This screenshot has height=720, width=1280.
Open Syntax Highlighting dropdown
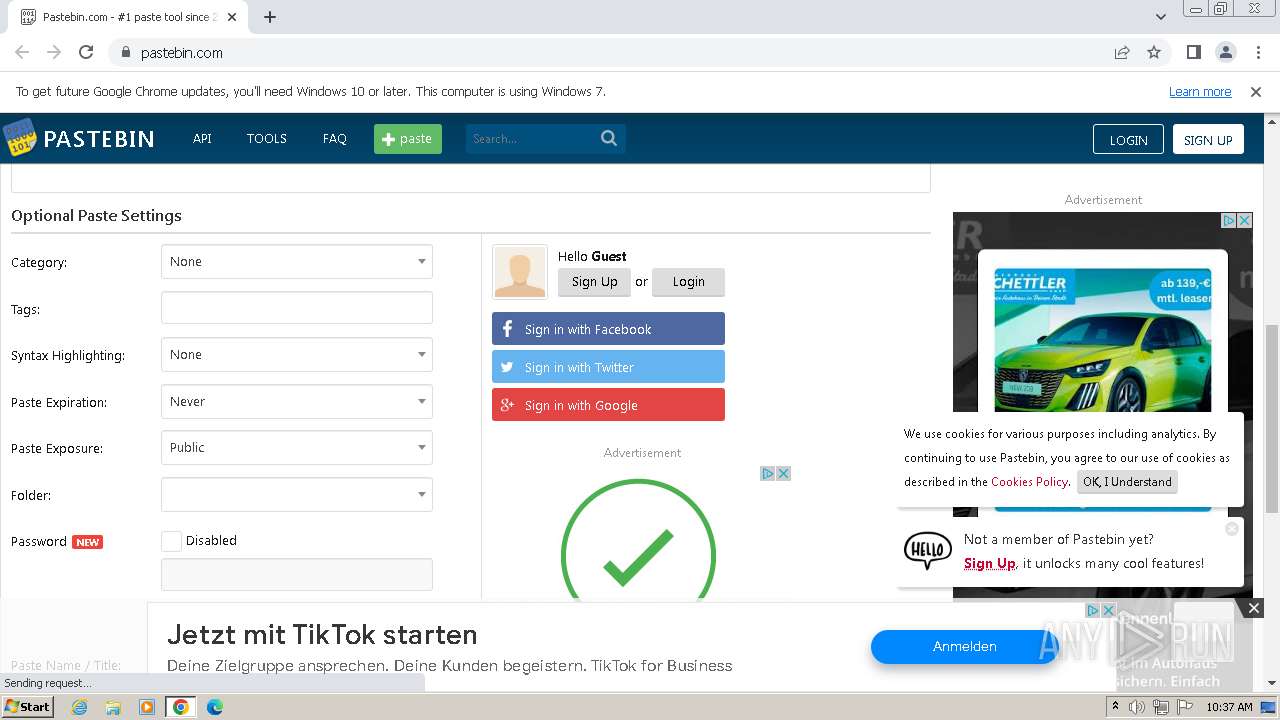coord(297,355)
